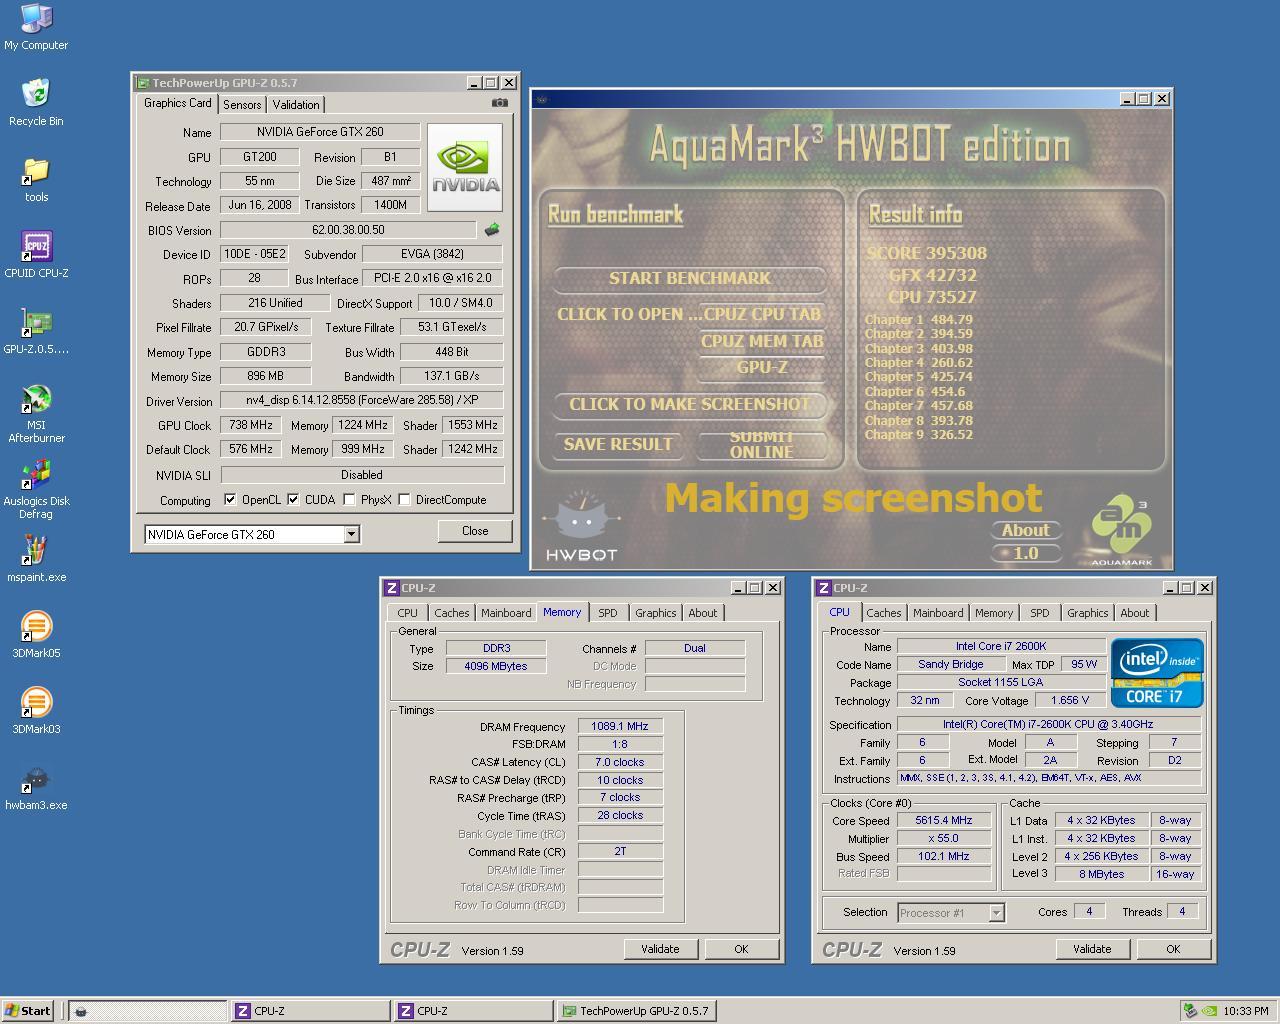Open Processor #1 selection dropdown
The height and width of the screenshot is (1024, 1280).
pyautogui.click(x=996, y=912)
